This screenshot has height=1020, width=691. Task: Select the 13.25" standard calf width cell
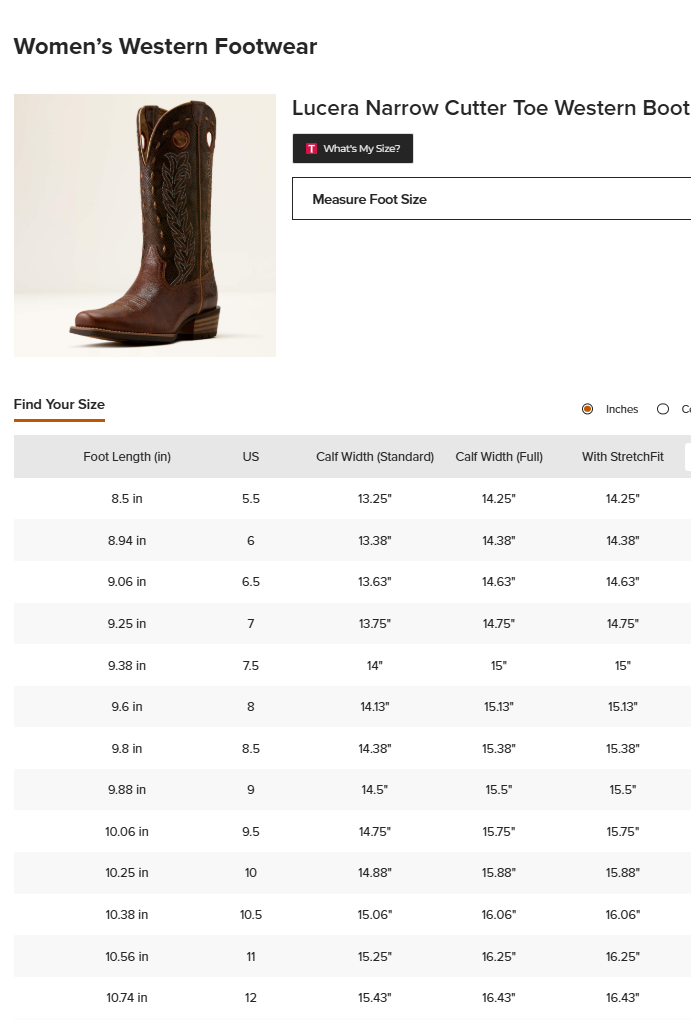pyautogui.click(x=375, y=499)
